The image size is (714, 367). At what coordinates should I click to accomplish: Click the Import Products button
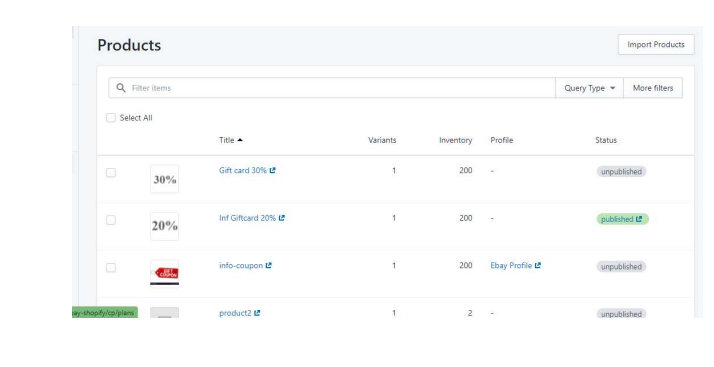[656, 45]
